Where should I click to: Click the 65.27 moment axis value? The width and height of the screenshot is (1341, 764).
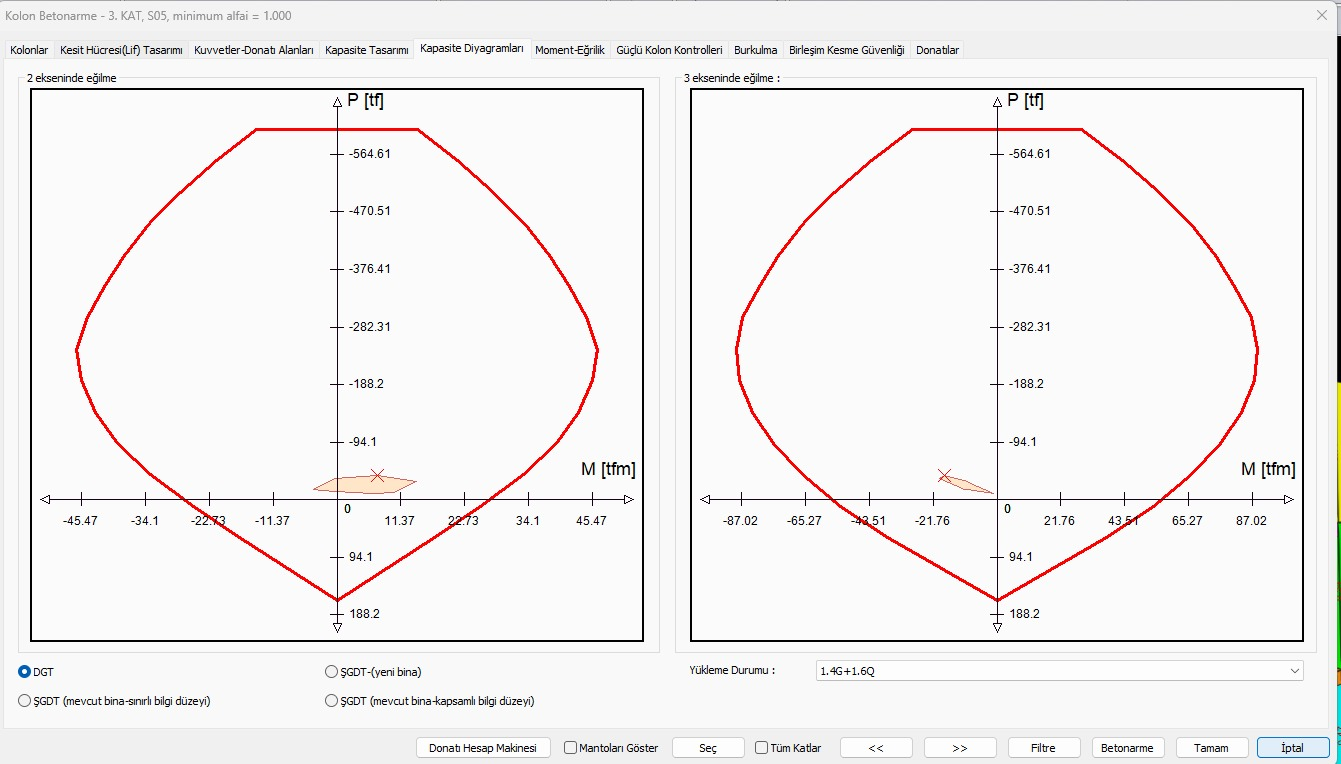point(1187,521)
